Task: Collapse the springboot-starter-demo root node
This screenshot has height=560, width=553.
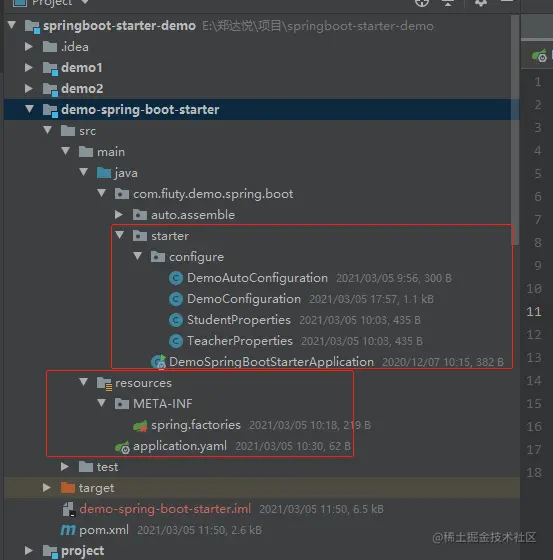Action: [12, 25]
